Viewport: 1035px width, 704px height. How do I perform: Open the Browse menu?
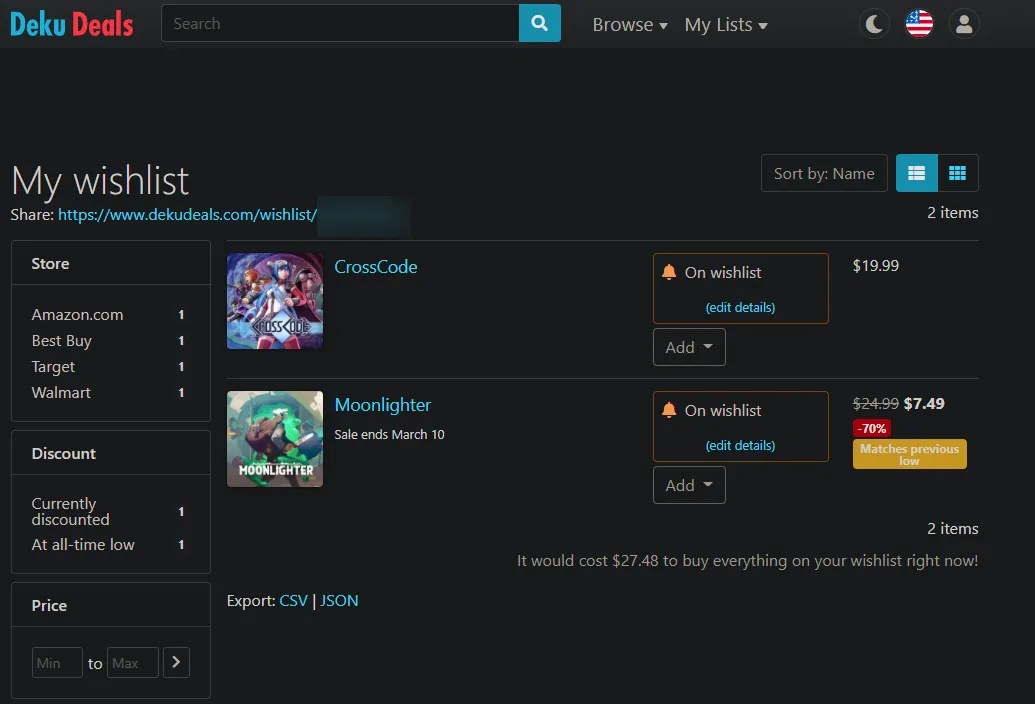point(629,24)
